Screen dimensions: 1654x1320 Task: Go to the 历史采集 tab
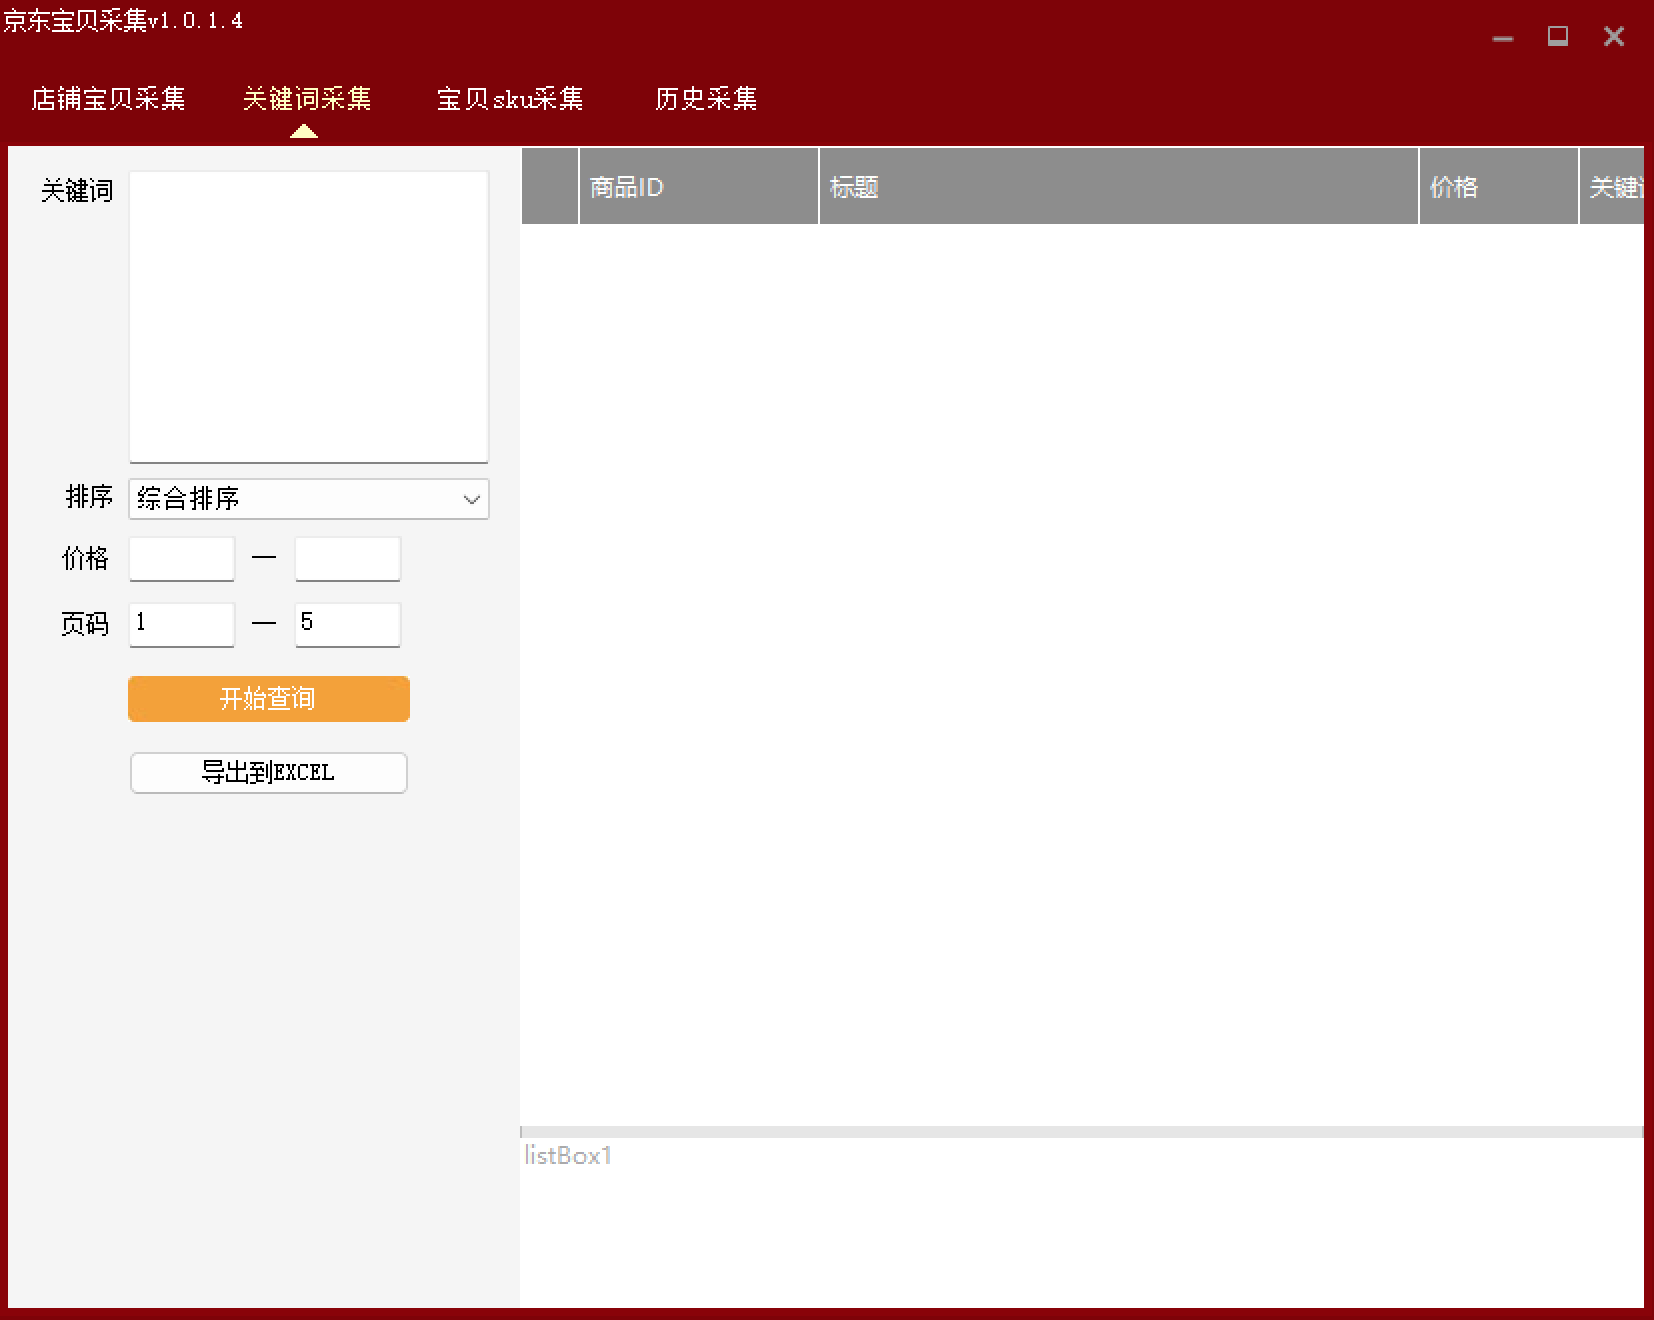706,99
